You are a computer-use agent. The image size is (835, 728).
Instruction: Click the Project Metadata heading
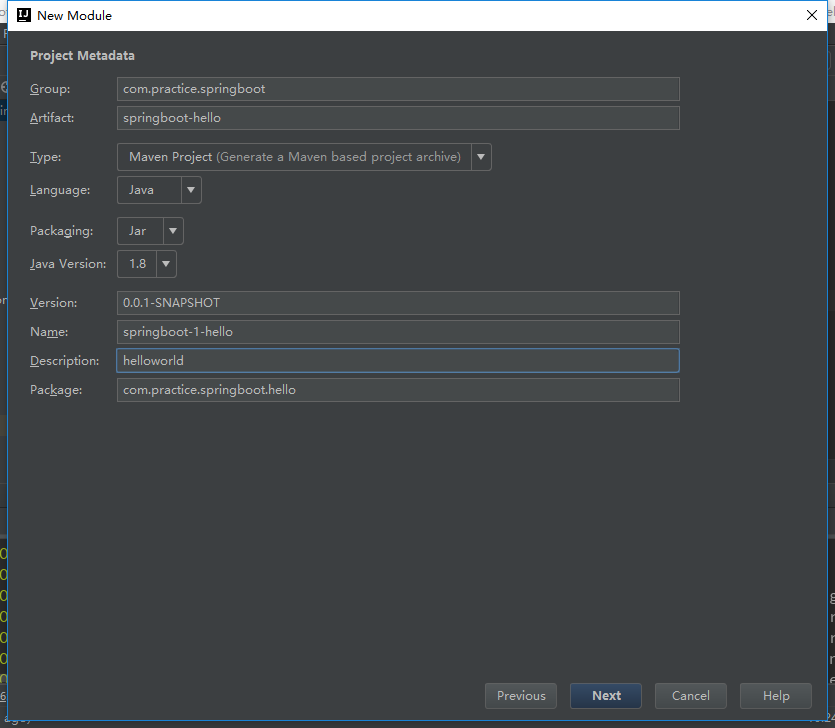pyautogui.click(x=82, y=55)
